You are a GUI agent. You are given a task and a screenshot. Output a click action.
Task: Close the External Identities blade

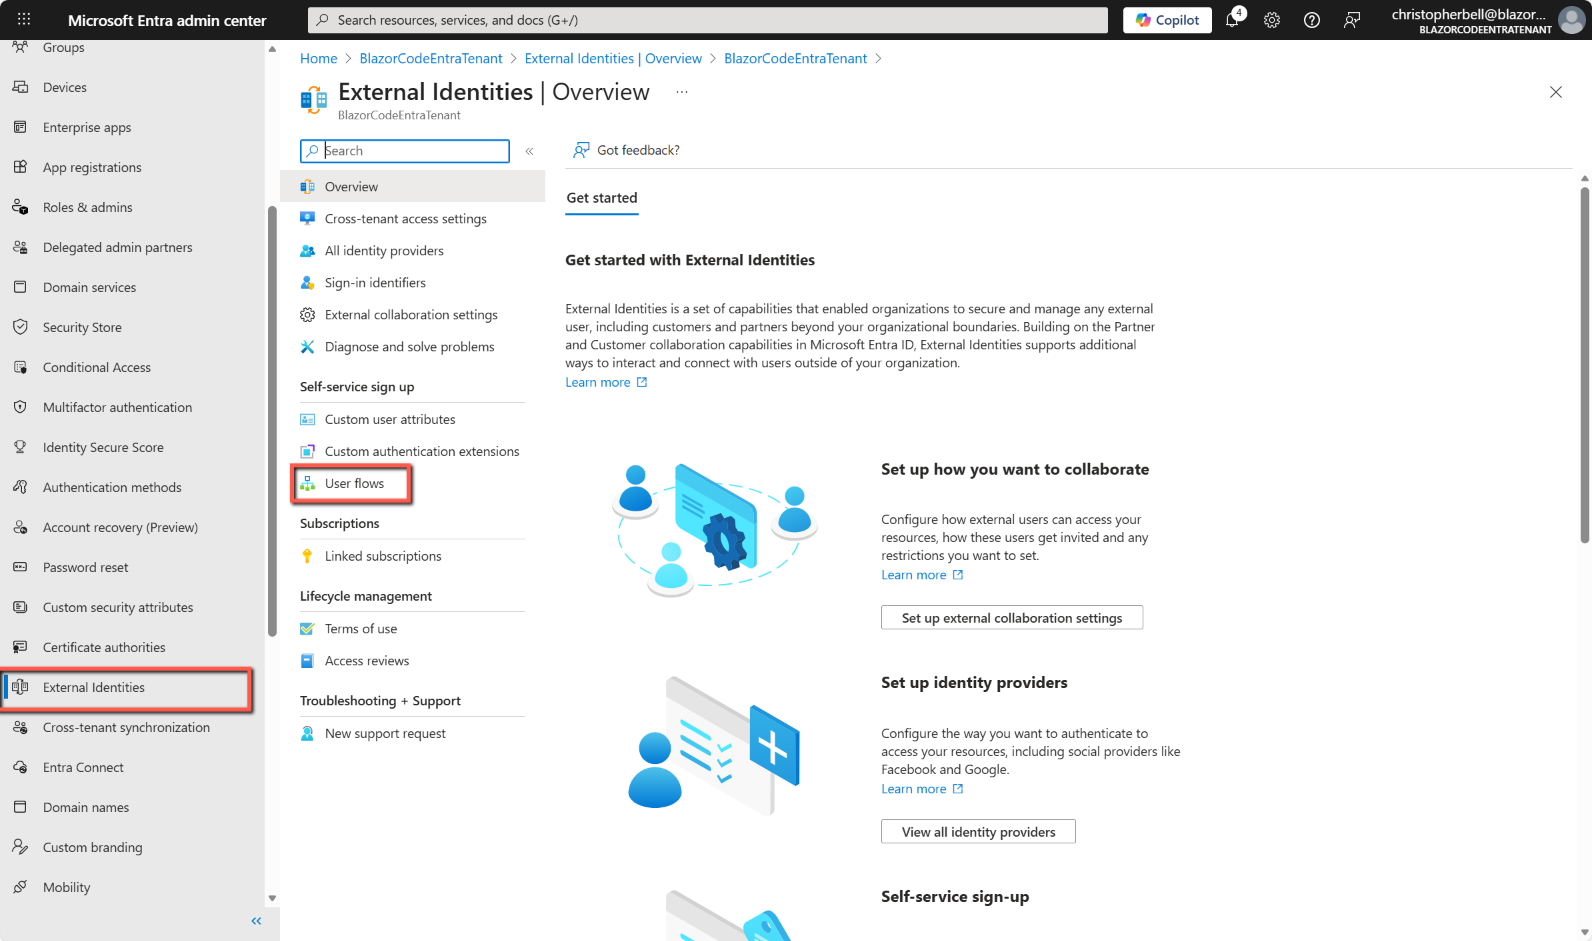click(1555, 92)
